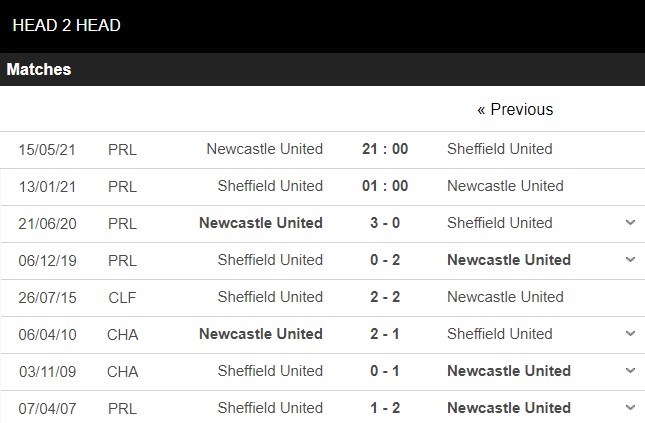The width and height of the screenshot is (645, 423).
Task: Click Sheffield United in the 13/01/21 row
Action: coord(270,186)
